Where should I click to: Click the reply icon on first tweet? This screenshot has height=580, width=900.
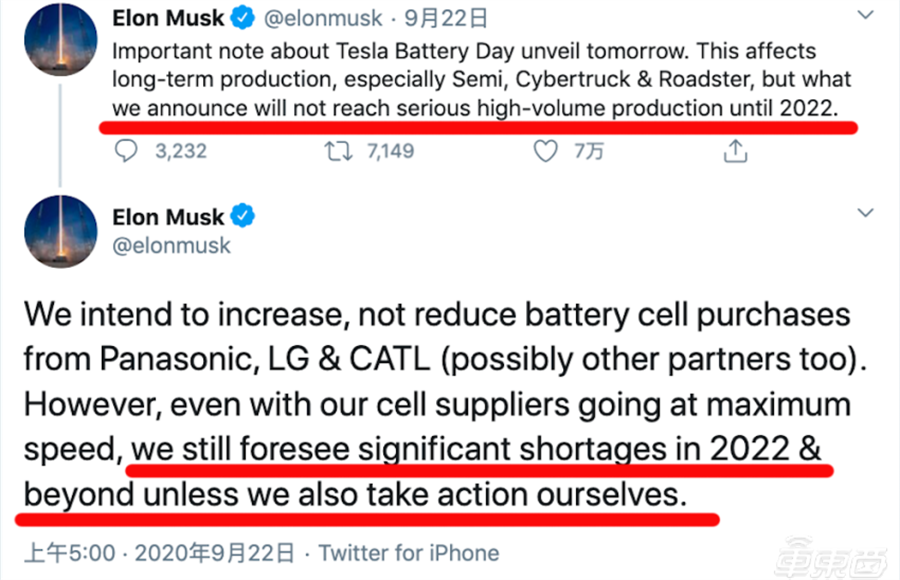[x=126, y=151]
